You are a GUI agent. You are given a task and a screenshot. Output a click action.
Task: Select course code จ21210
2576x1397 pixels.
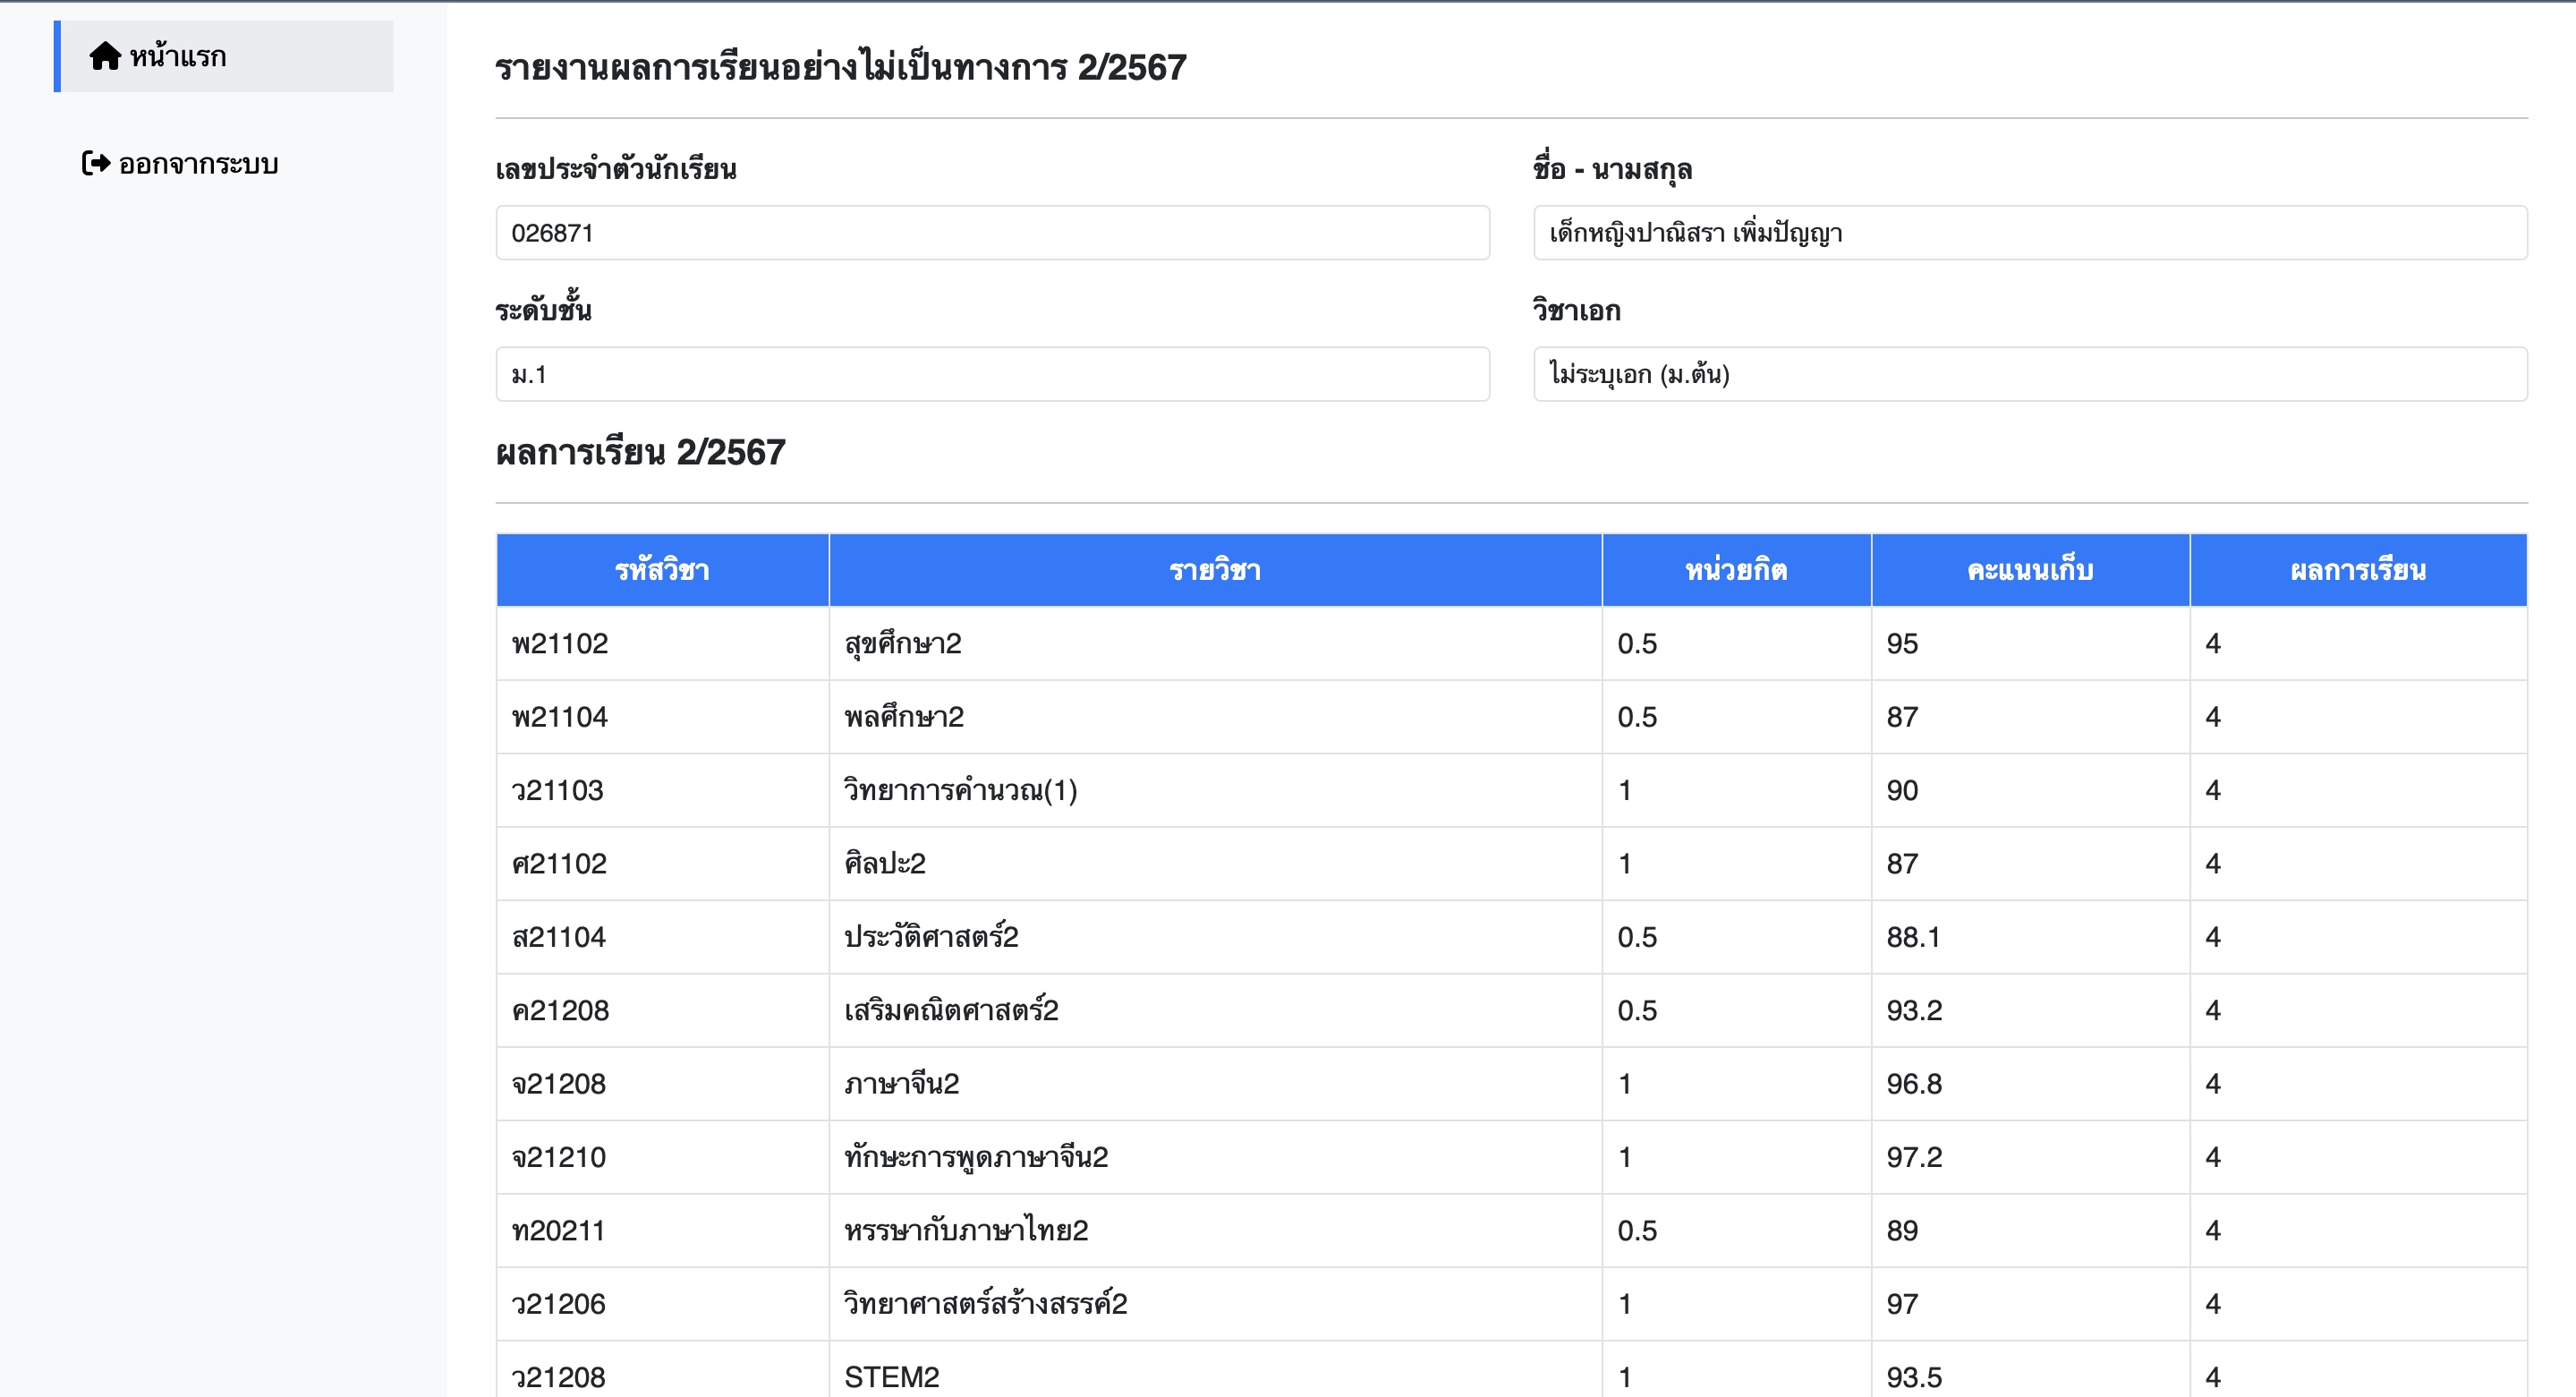tap(559, 1157)
